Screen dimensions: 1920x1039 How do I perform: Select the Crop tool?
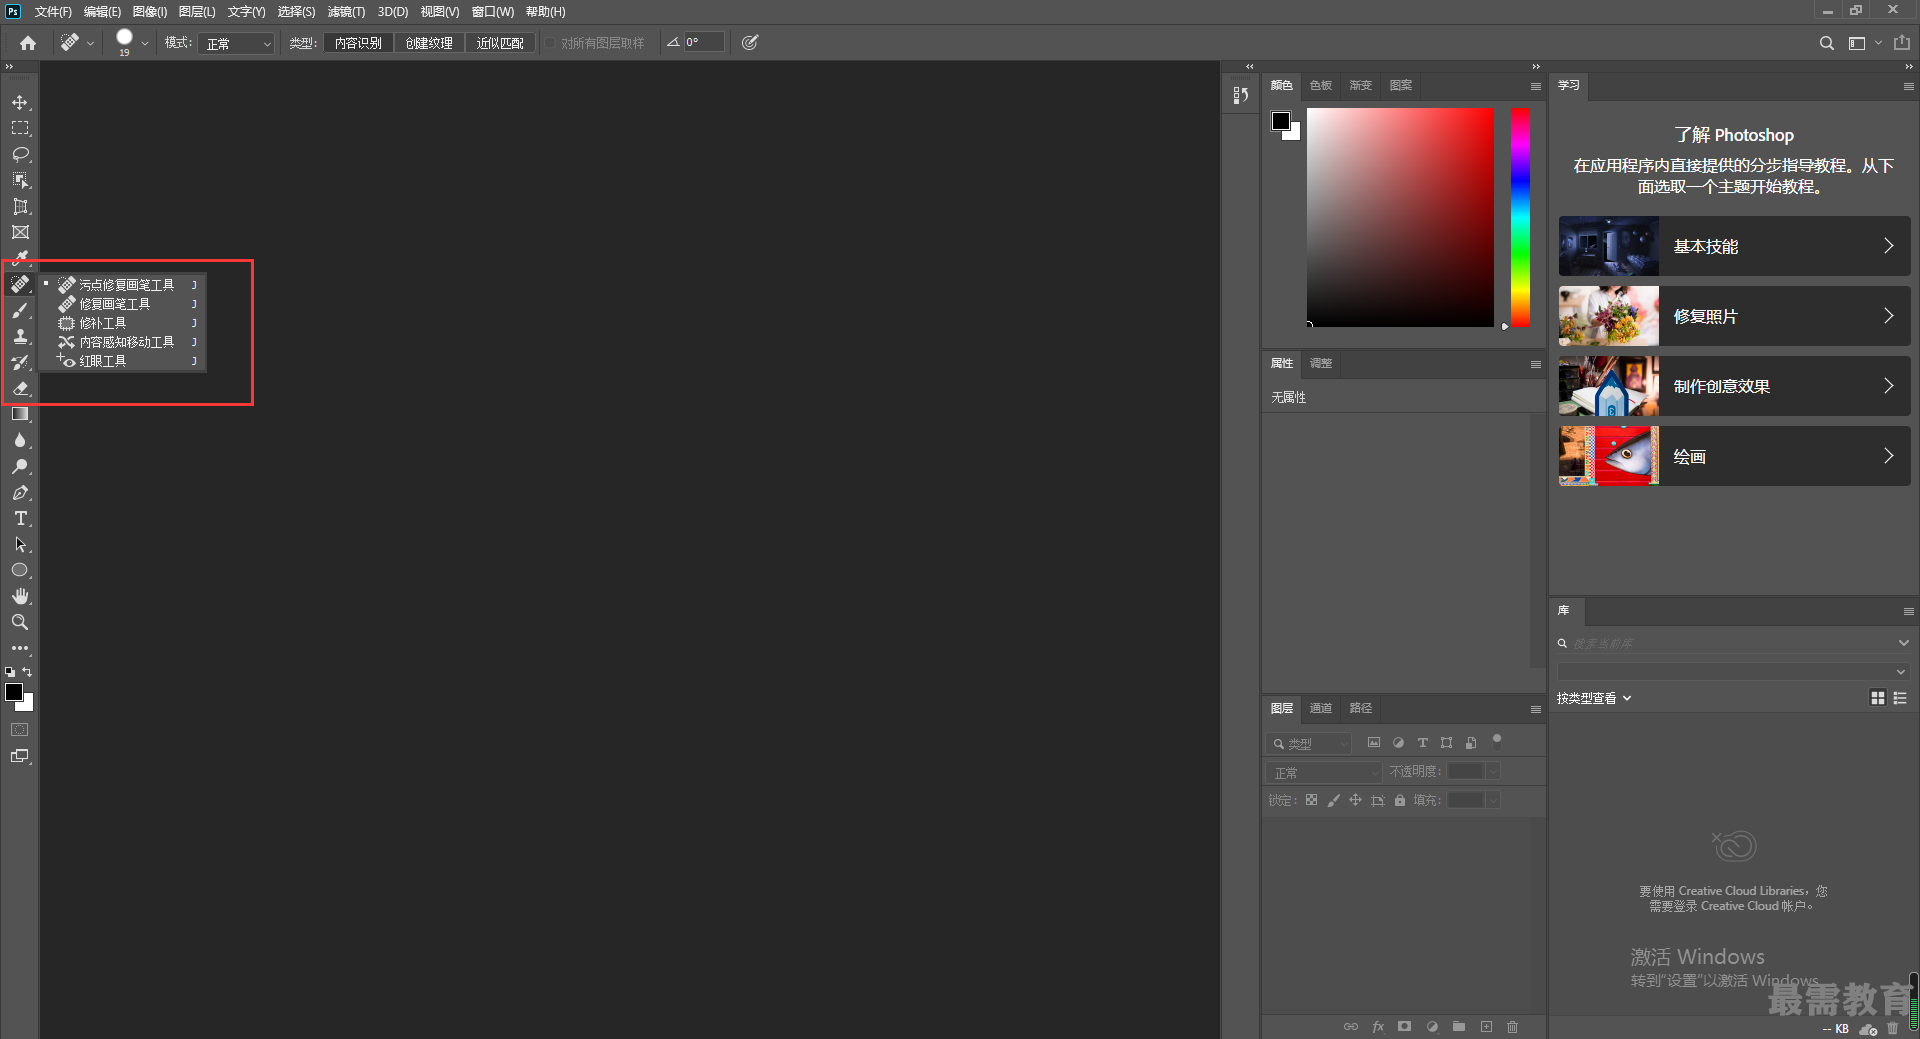point(20,206)
